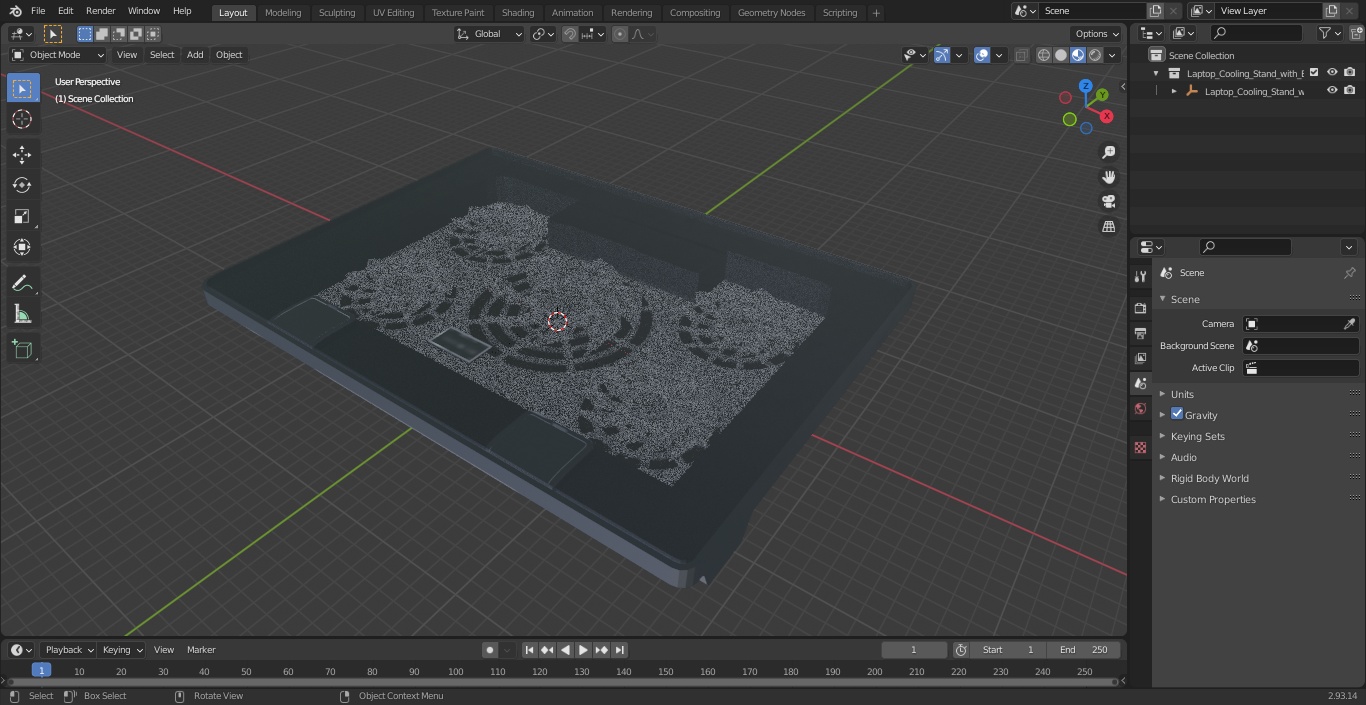1366x705 pixels.
Task: Jump to the timeline end frame
Action: (x=620, y=650)
